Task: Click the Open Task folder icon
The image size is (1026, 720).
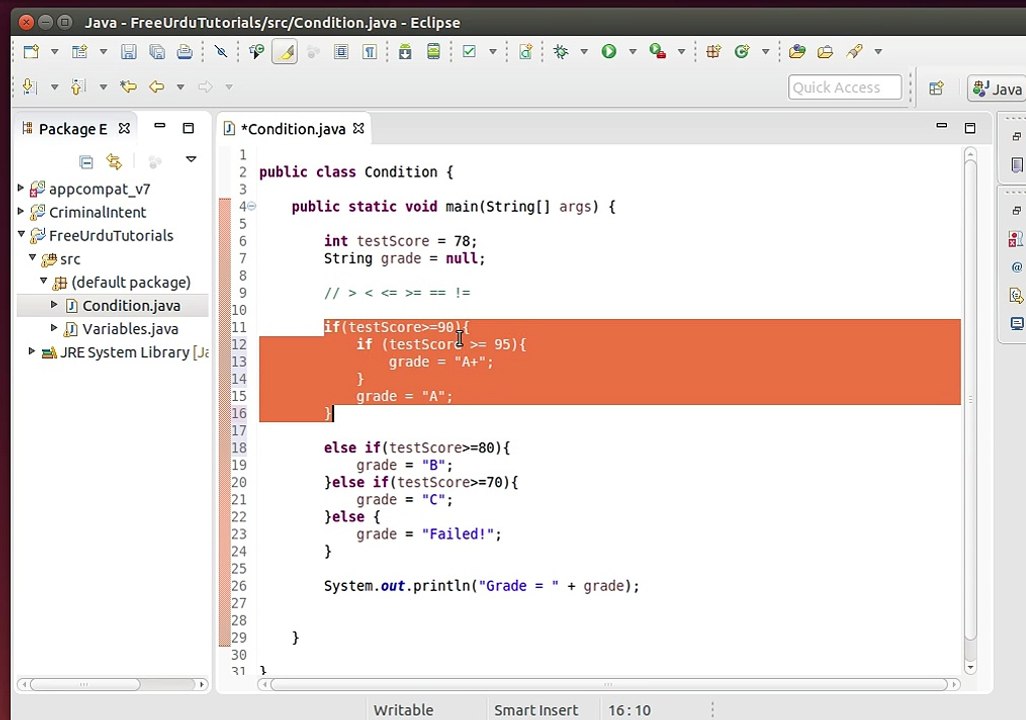Action: tap(825, 51)
